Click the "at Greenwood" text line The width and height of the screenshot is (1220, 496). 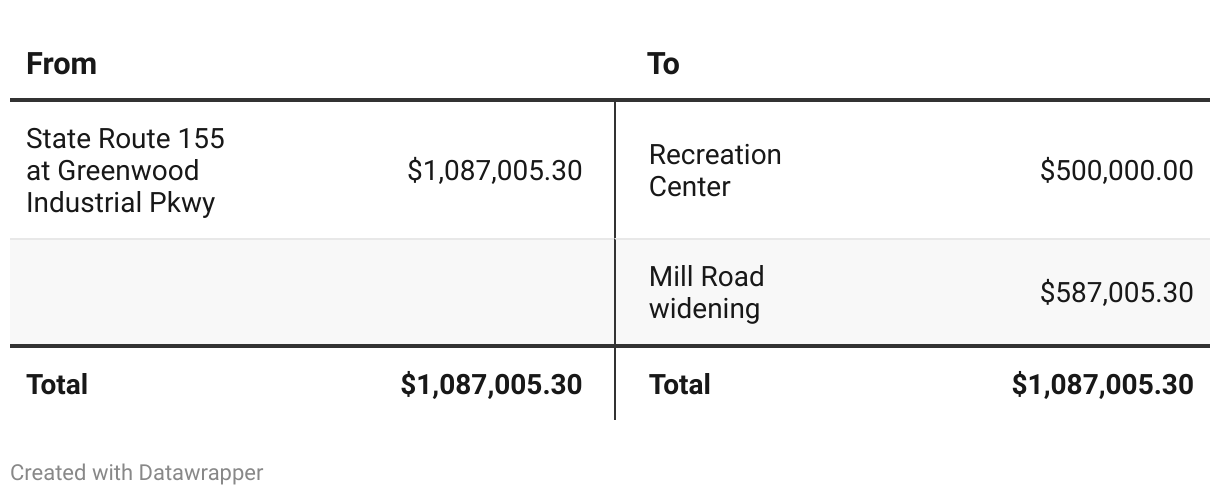point(112,170)
